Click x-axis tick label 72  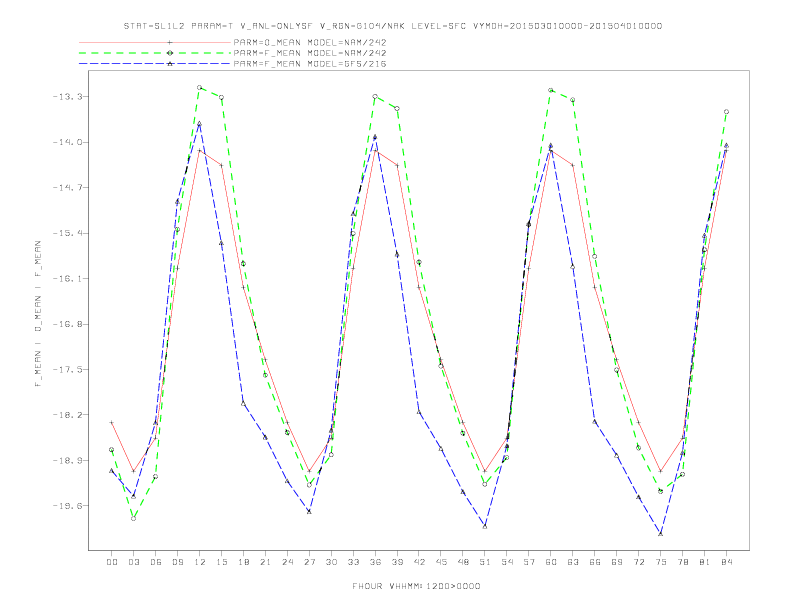pos(639,562)
